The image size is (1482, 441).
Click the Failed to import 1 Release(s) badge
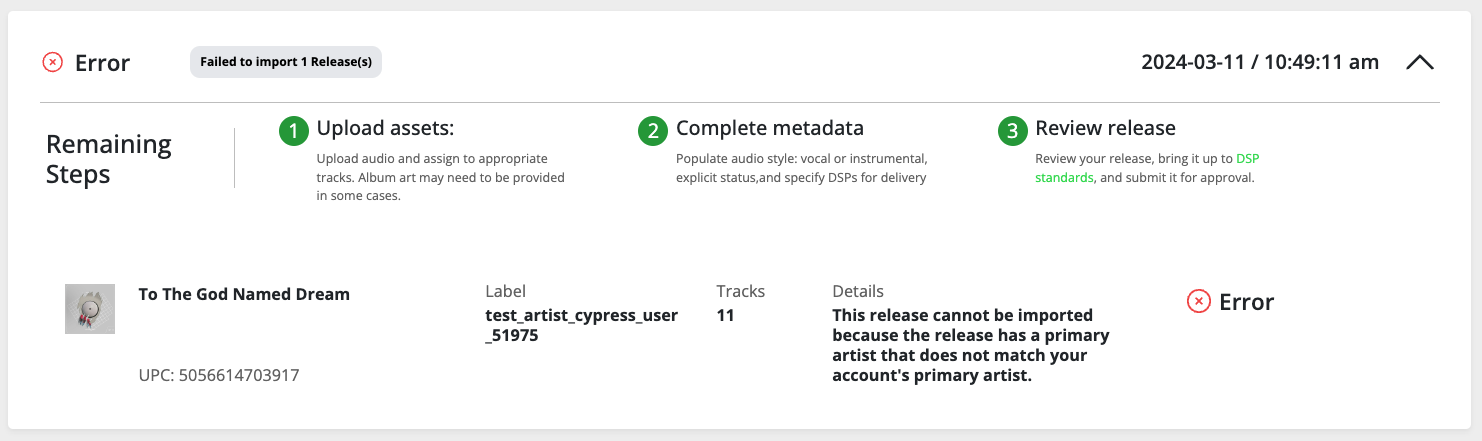point(286,62)
